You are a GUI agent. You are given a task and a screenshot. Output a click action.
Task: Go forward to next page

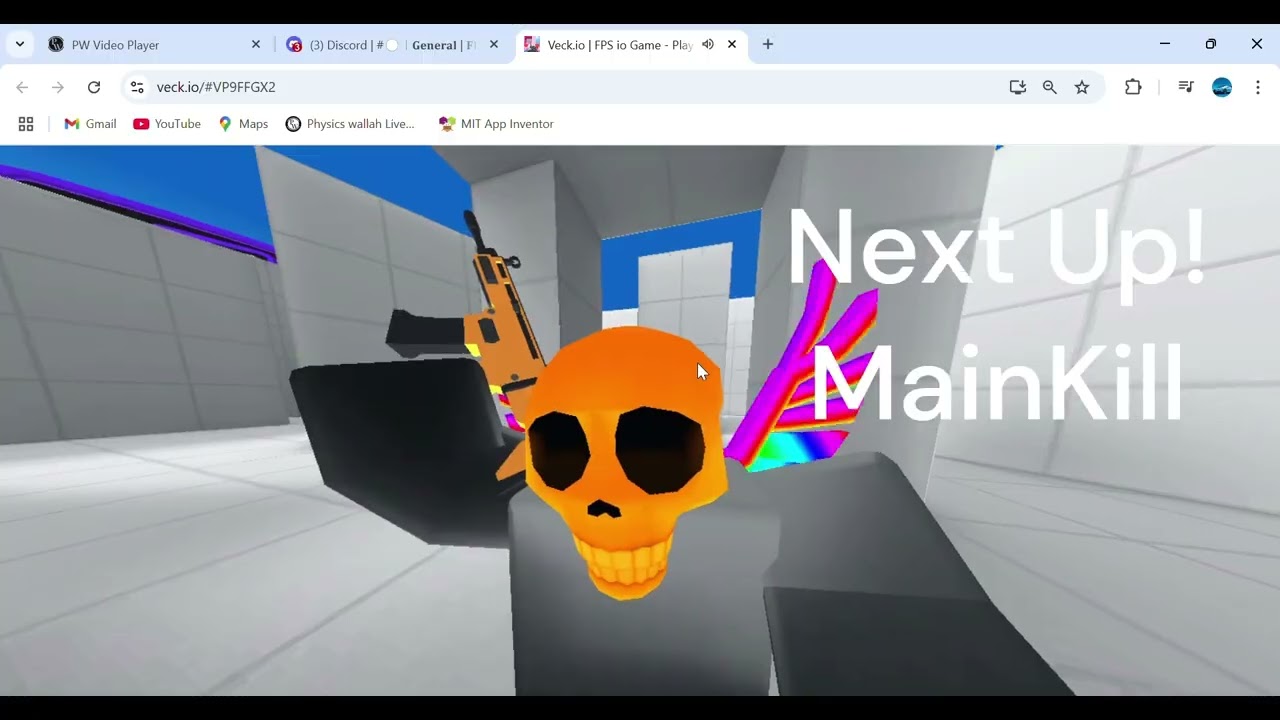point(58,87)
